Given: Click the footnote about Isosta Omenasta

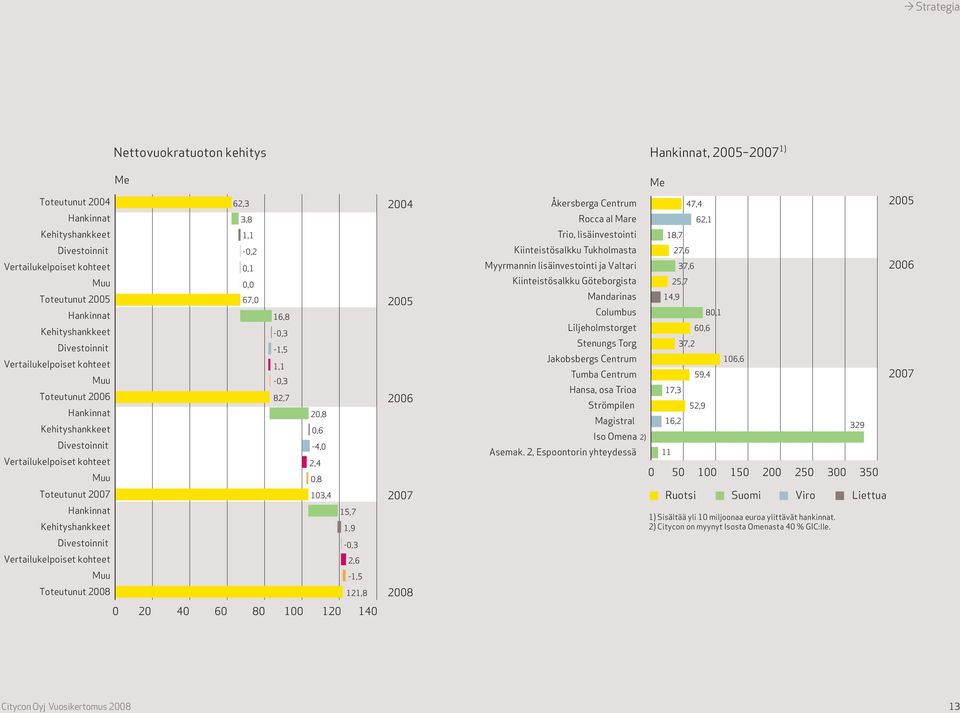Looking at the screenshot, I should point(740,526).
